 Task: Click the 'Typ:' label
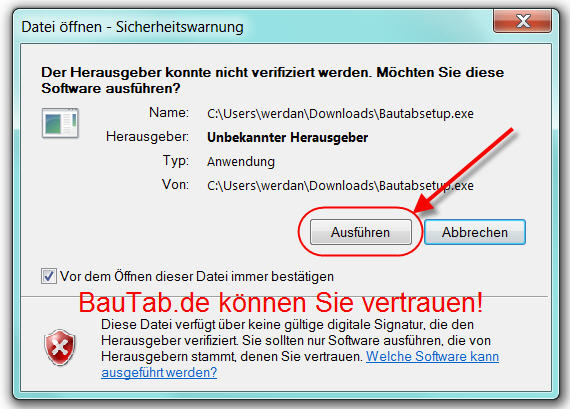point(176,161)
